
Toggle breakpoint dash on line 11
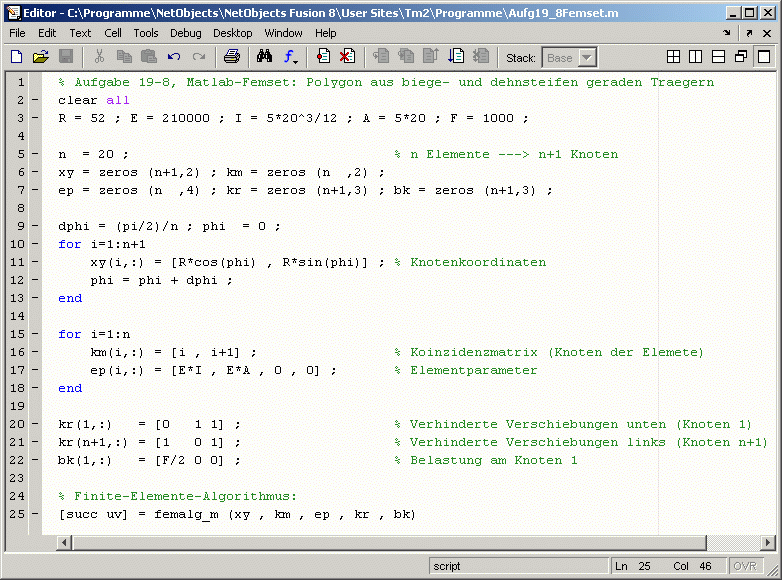(35, 263)
